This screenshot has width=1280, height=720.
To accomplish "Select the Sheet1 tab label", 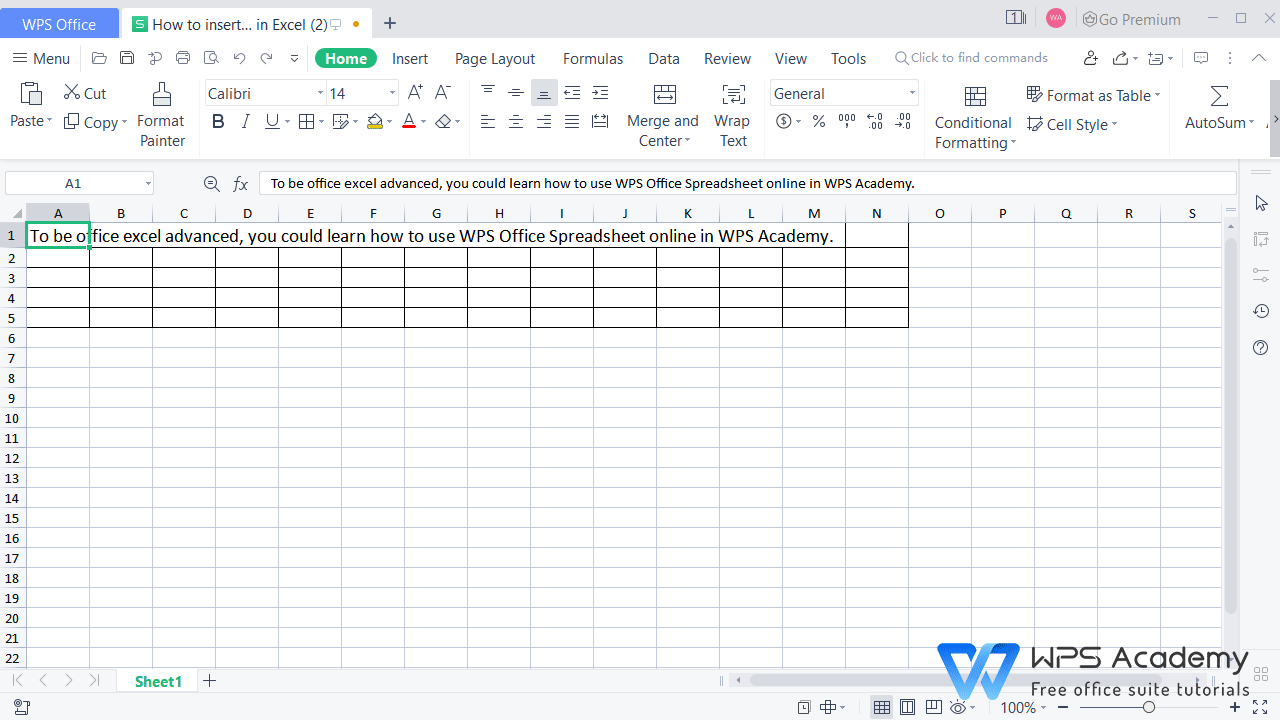I will [x=157, y=681].
